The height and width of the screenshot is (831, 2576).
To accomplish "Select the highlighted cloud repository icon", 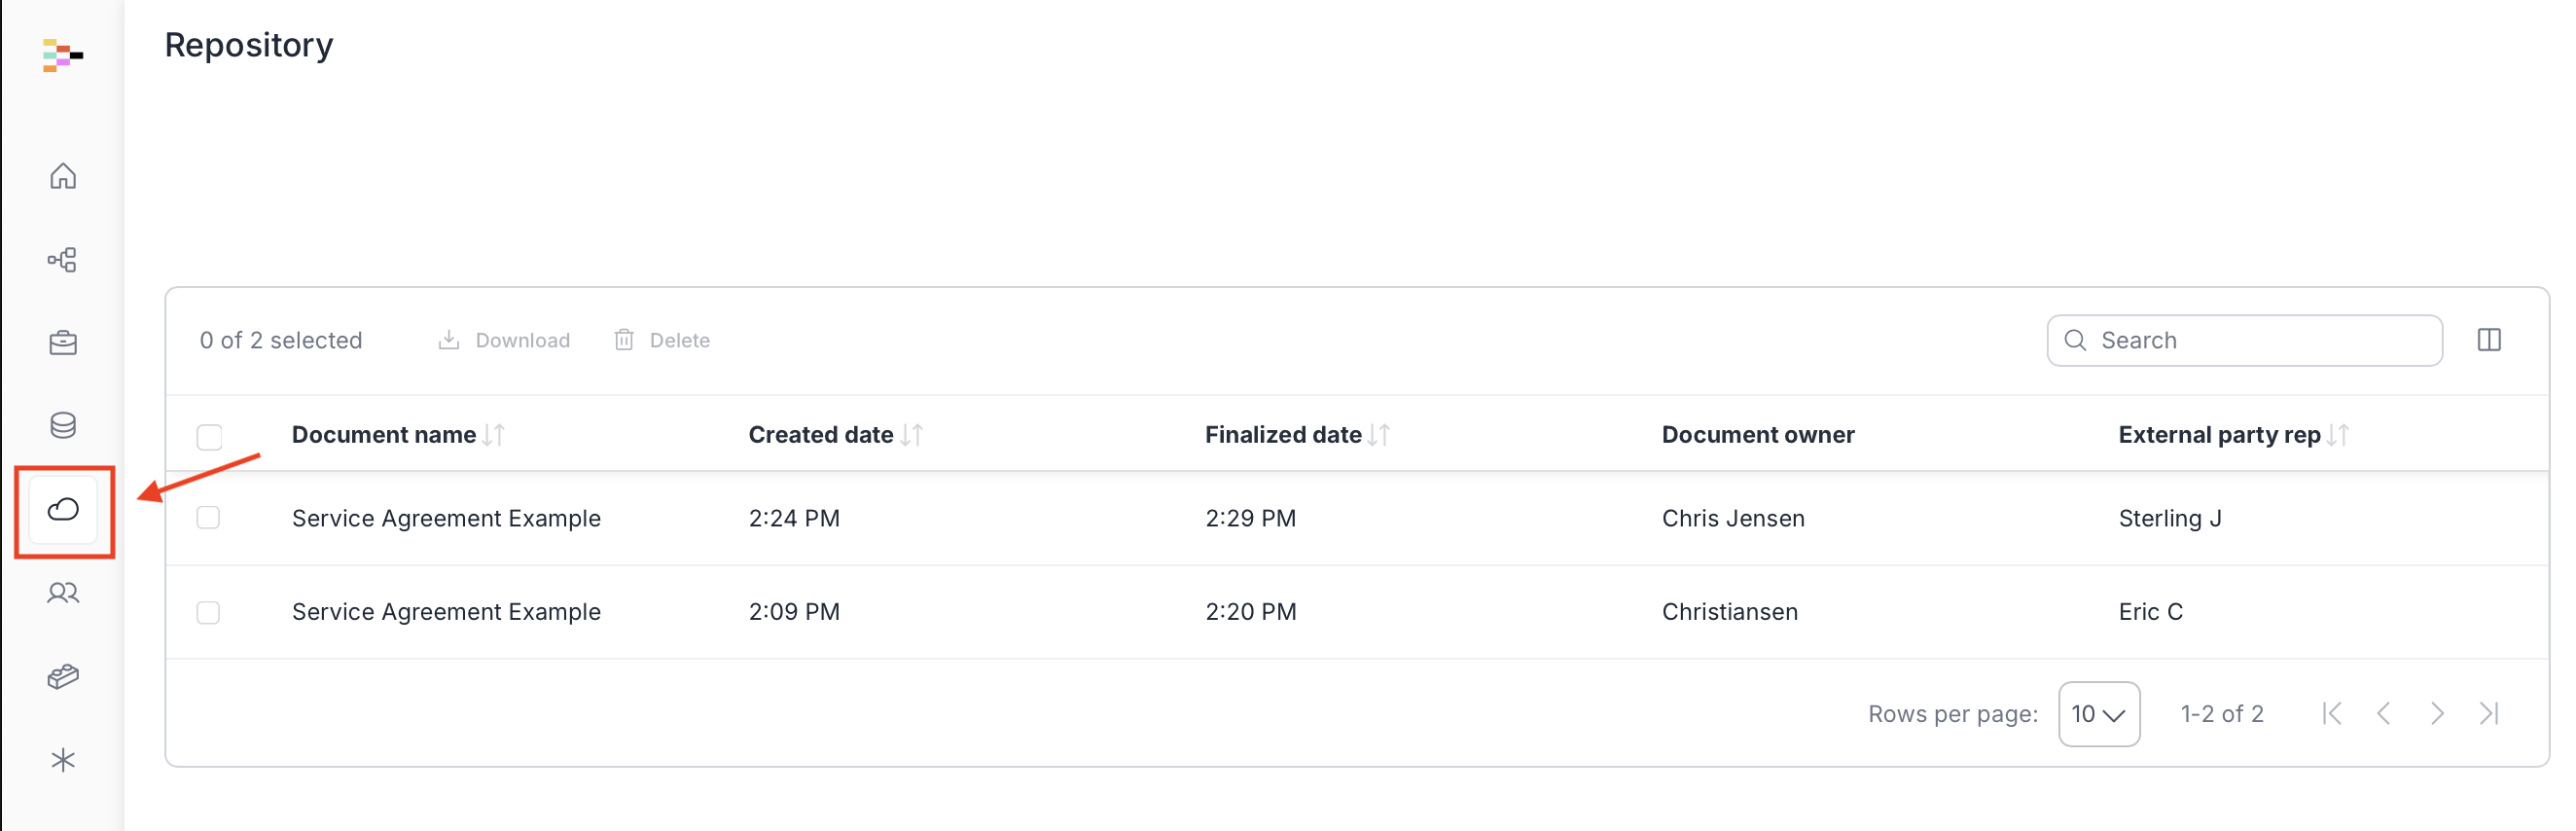I will (63, 510).
